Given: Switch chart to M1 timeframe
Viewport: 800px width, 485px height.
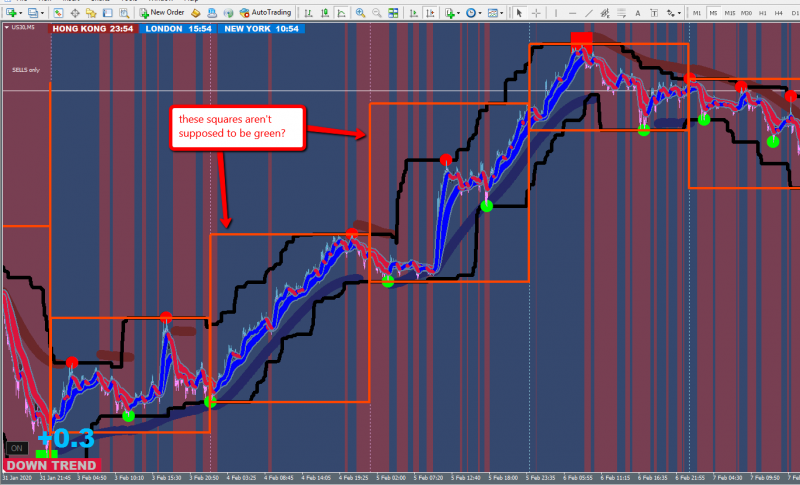Looking at the screenshot, I should tap(696, 13).
